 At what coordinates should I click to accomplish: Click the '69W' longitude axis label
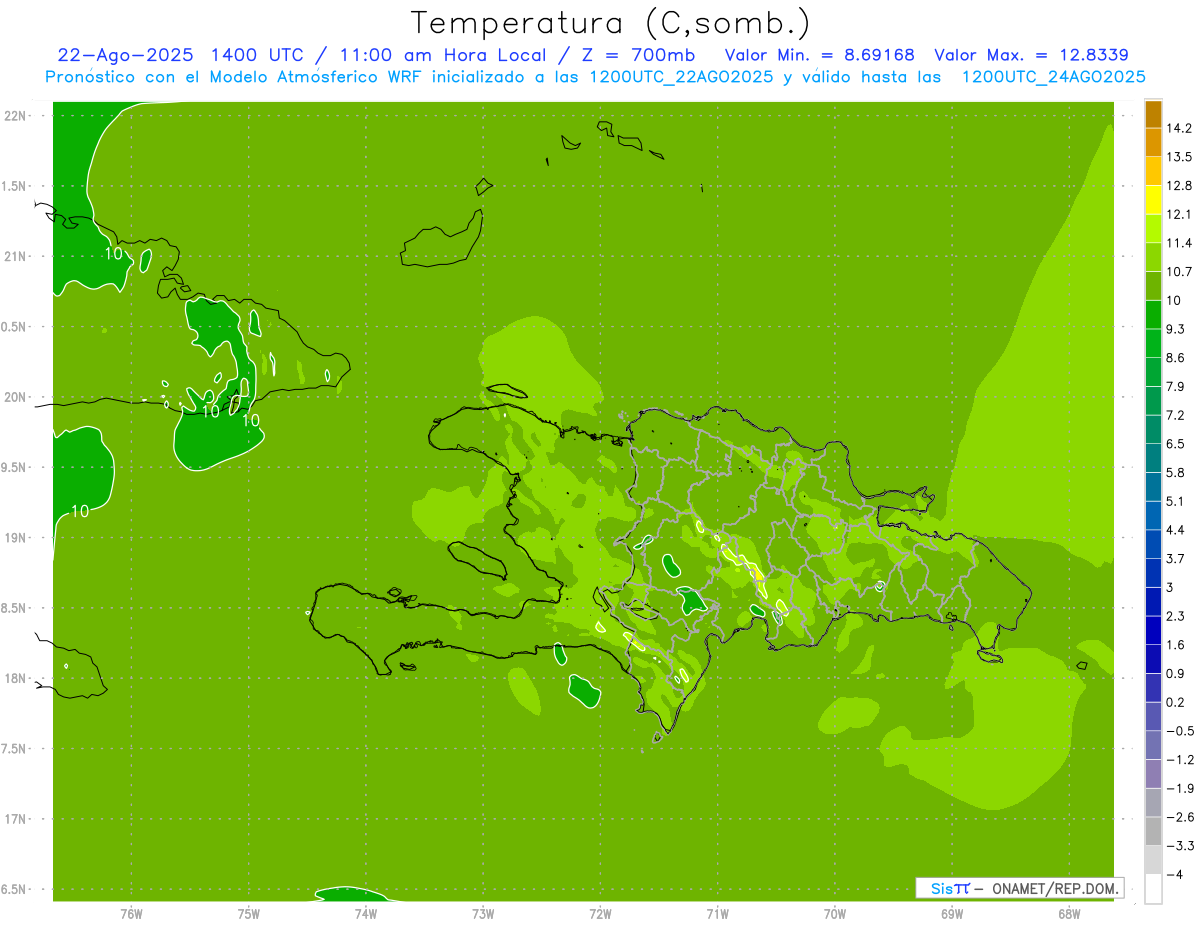[x=951, y=914]
